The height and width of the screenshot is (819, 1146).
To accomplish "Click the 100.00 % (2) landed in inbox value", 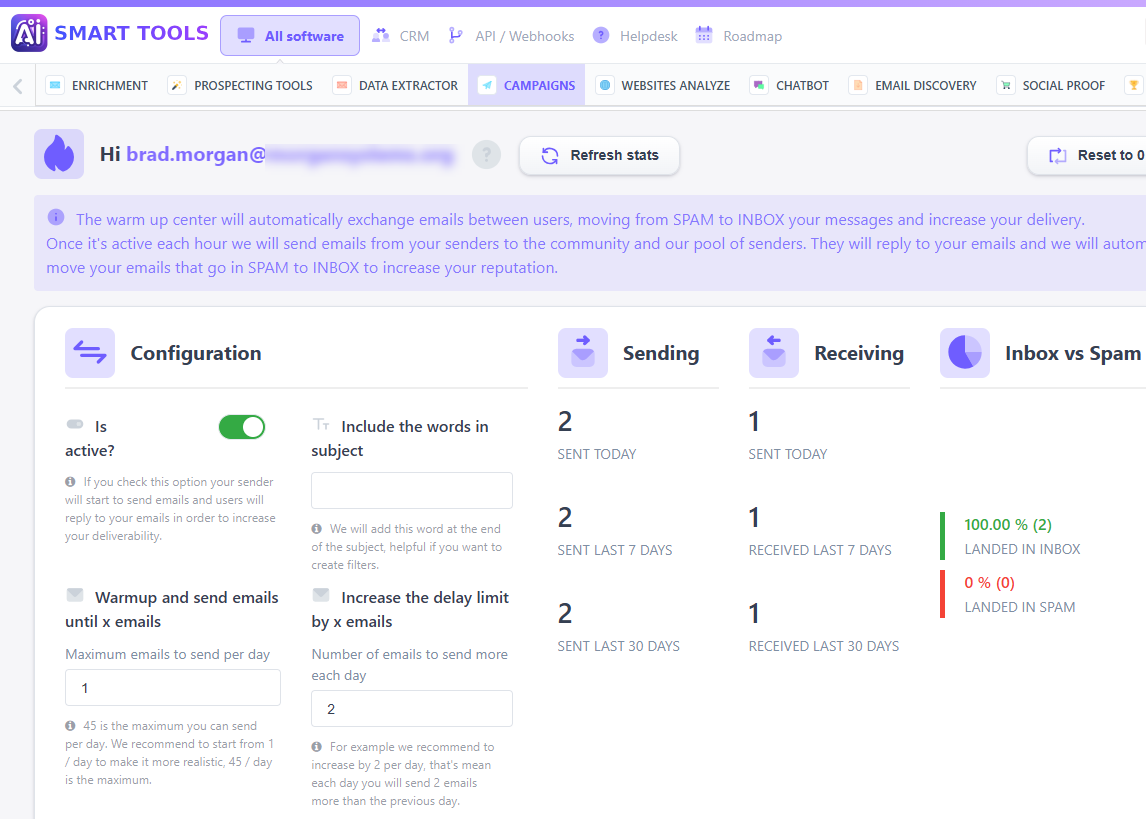I will point(1008,525).
